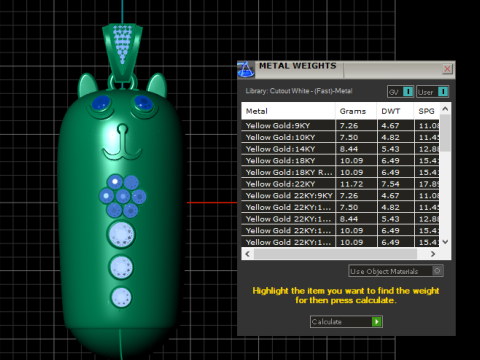Click the library name Cutout White label
The width and height of the screenshot is (480, 360).
[299, 91]
